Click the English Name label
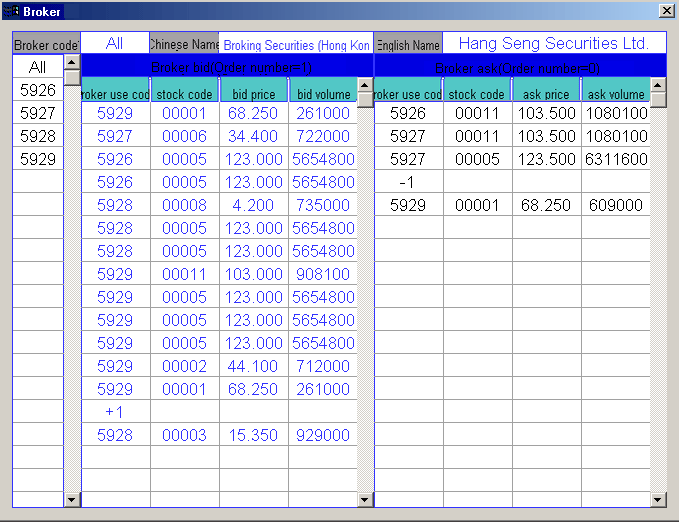 coord(408,43)
